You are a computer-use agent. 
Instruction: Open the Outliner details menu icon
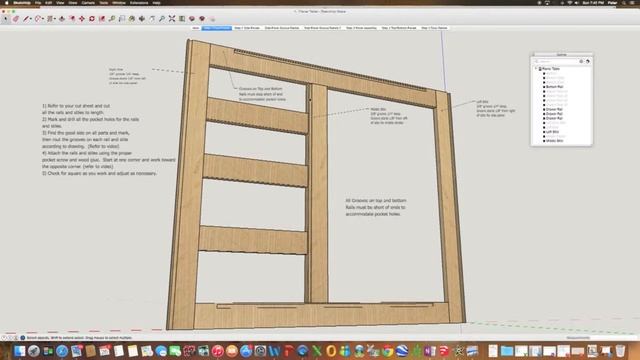(x=587, y=61)
